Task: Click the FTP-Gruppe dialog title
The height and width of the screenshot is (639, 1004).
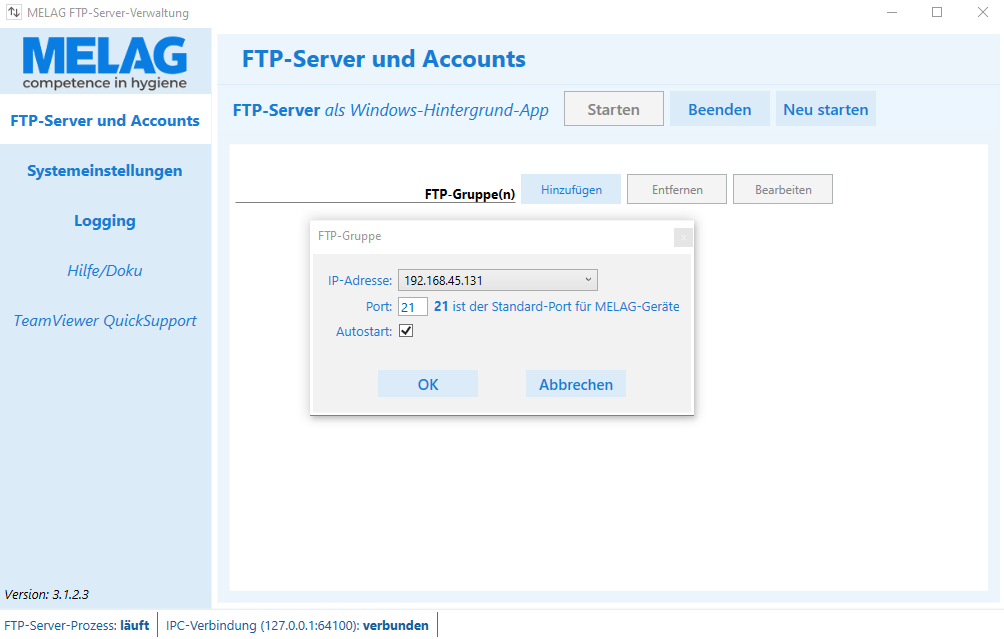Action: 350,236
